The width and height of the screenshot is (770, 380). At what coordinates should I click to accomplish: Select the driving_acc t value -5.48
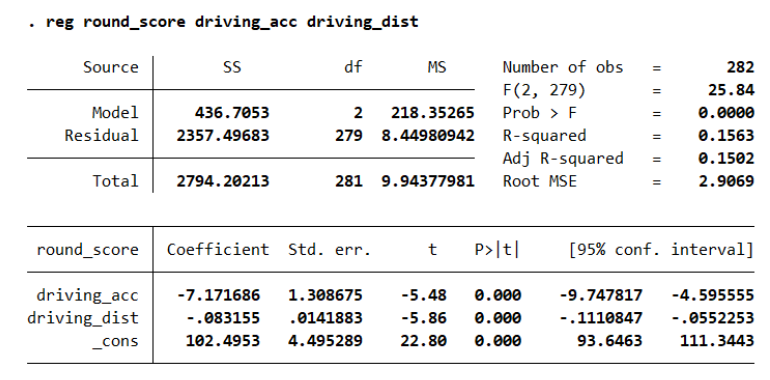(x=424, y=295)
